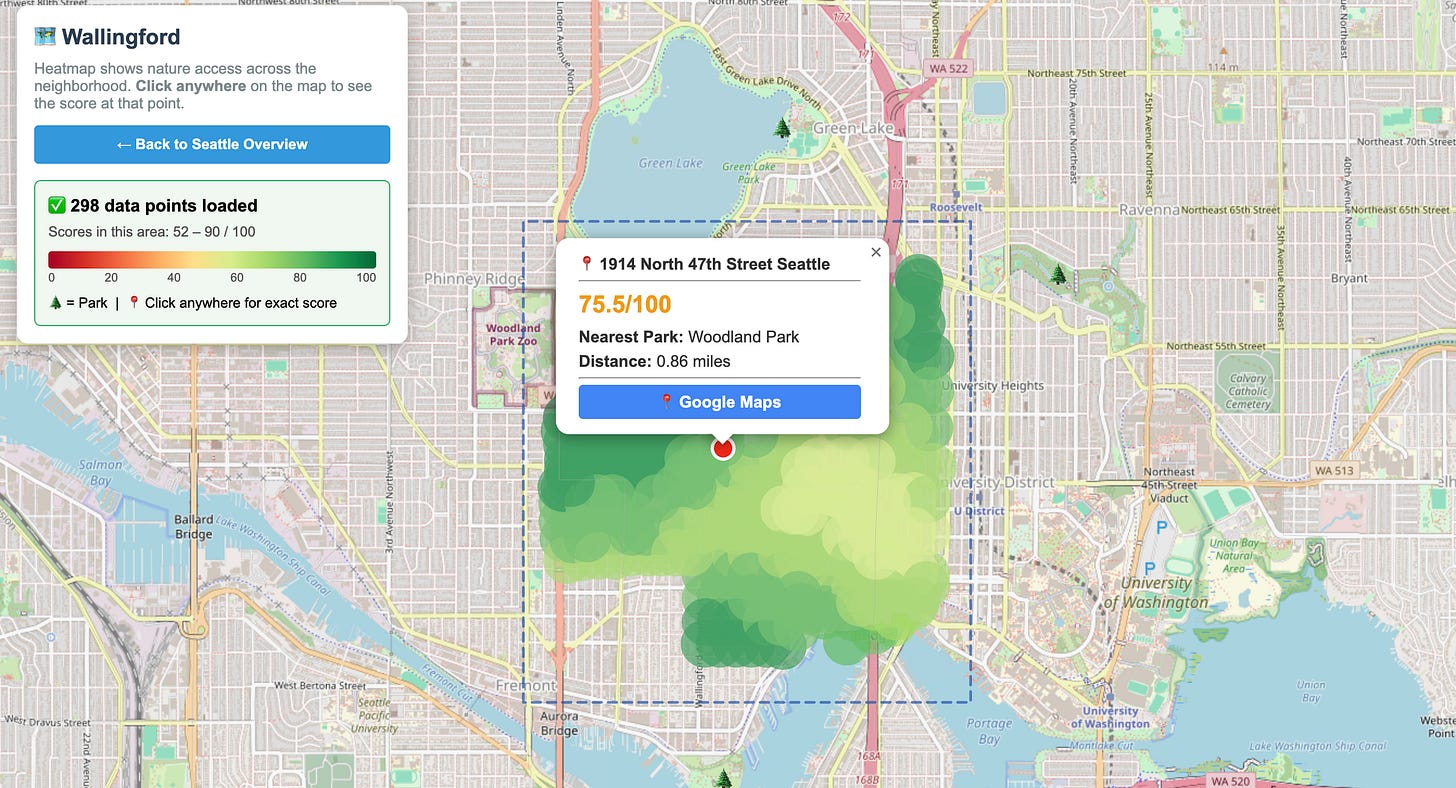This screenshot has width=1456, height=788.
Task: Click the '1914 North 47th Street Seattle' address
Action: click(714, 264)
